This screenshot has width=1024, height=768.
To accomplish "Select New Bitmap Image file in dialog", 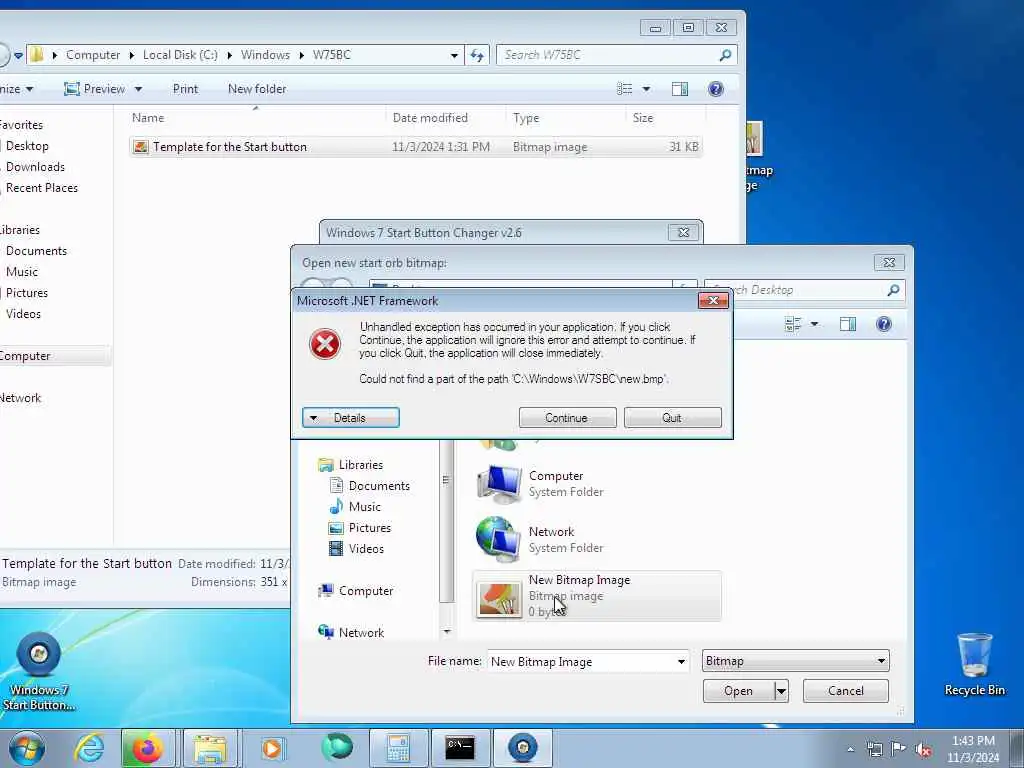I will (597, 596).
